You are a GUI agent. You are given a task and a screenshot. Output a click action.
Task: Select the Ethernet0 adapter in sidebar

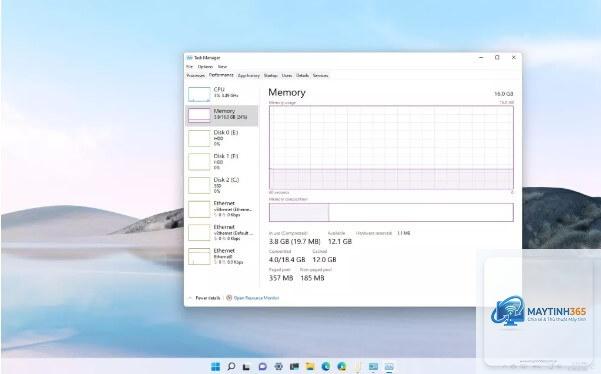coord(222,256)
